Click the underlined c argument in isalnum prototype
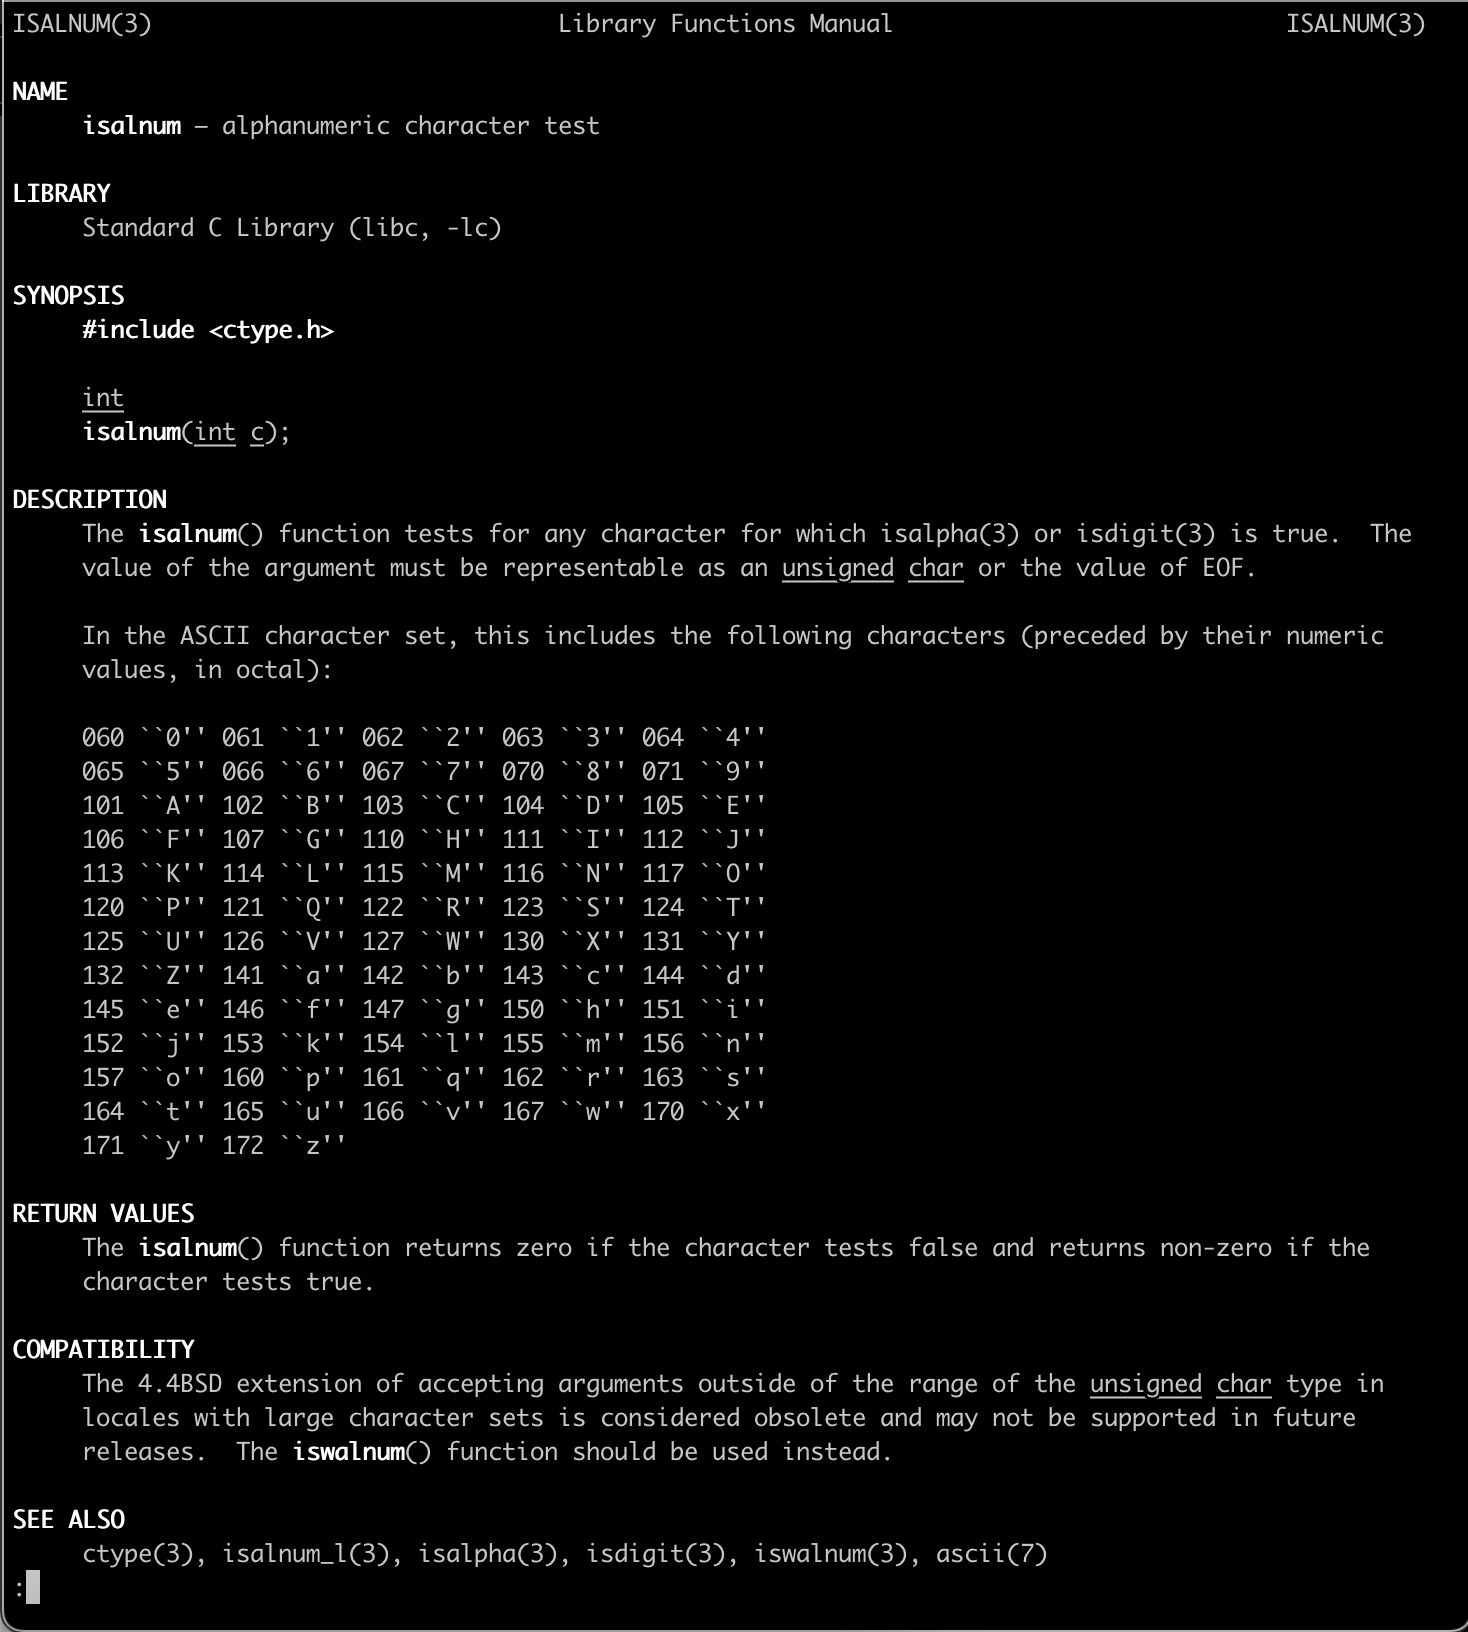 click(x=257, y=432)
